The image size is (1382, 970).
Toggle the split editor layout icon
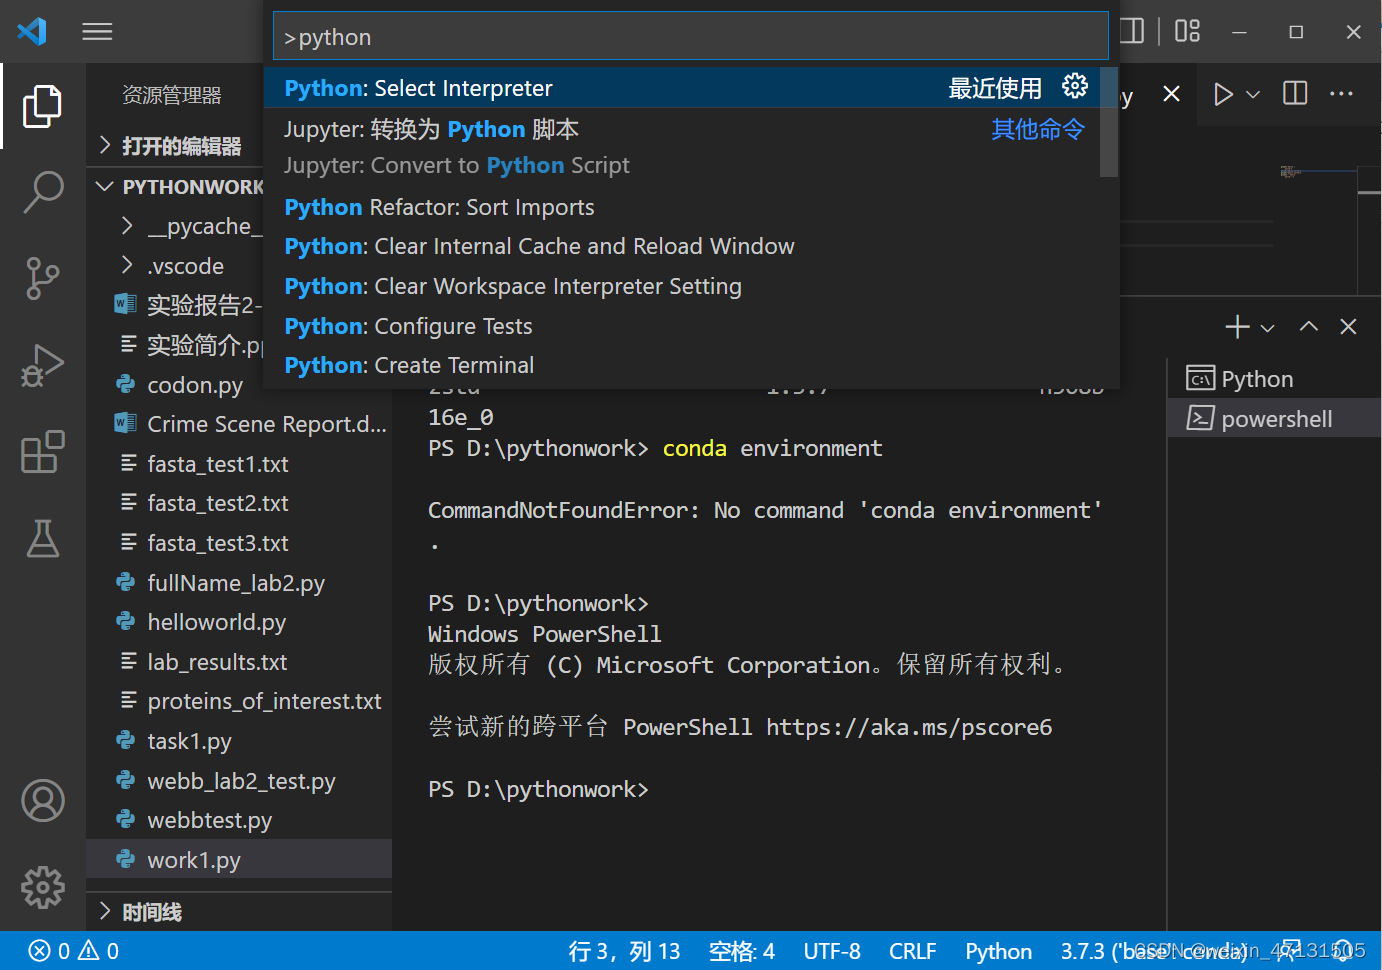(1294, 93)
